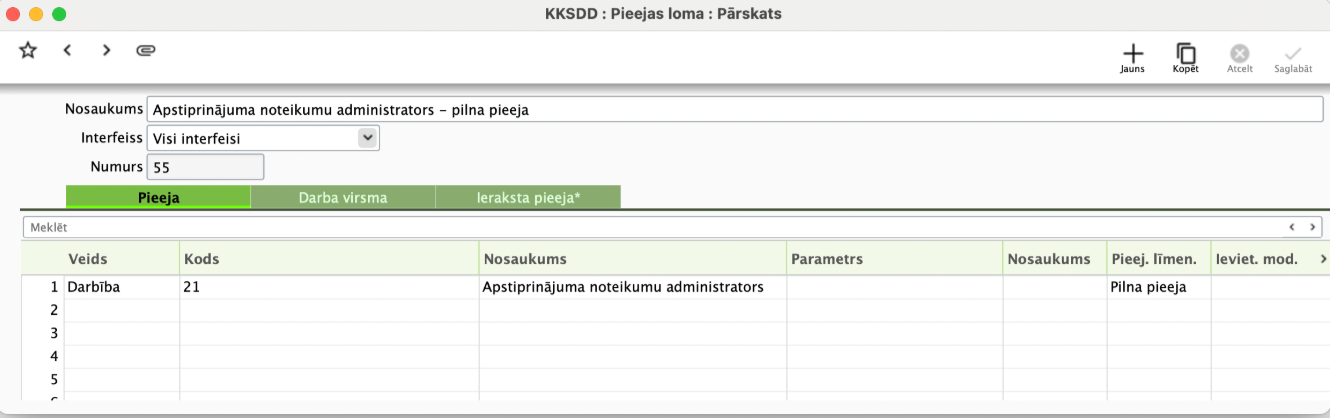Click search bar left arrow
This screenshot has width=1330, height=418.
[1291, 227]
